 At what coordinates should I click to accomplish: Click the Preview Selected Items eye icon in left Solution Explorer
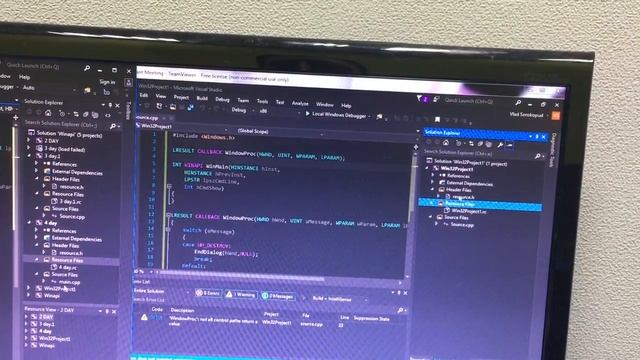[108, 115]
